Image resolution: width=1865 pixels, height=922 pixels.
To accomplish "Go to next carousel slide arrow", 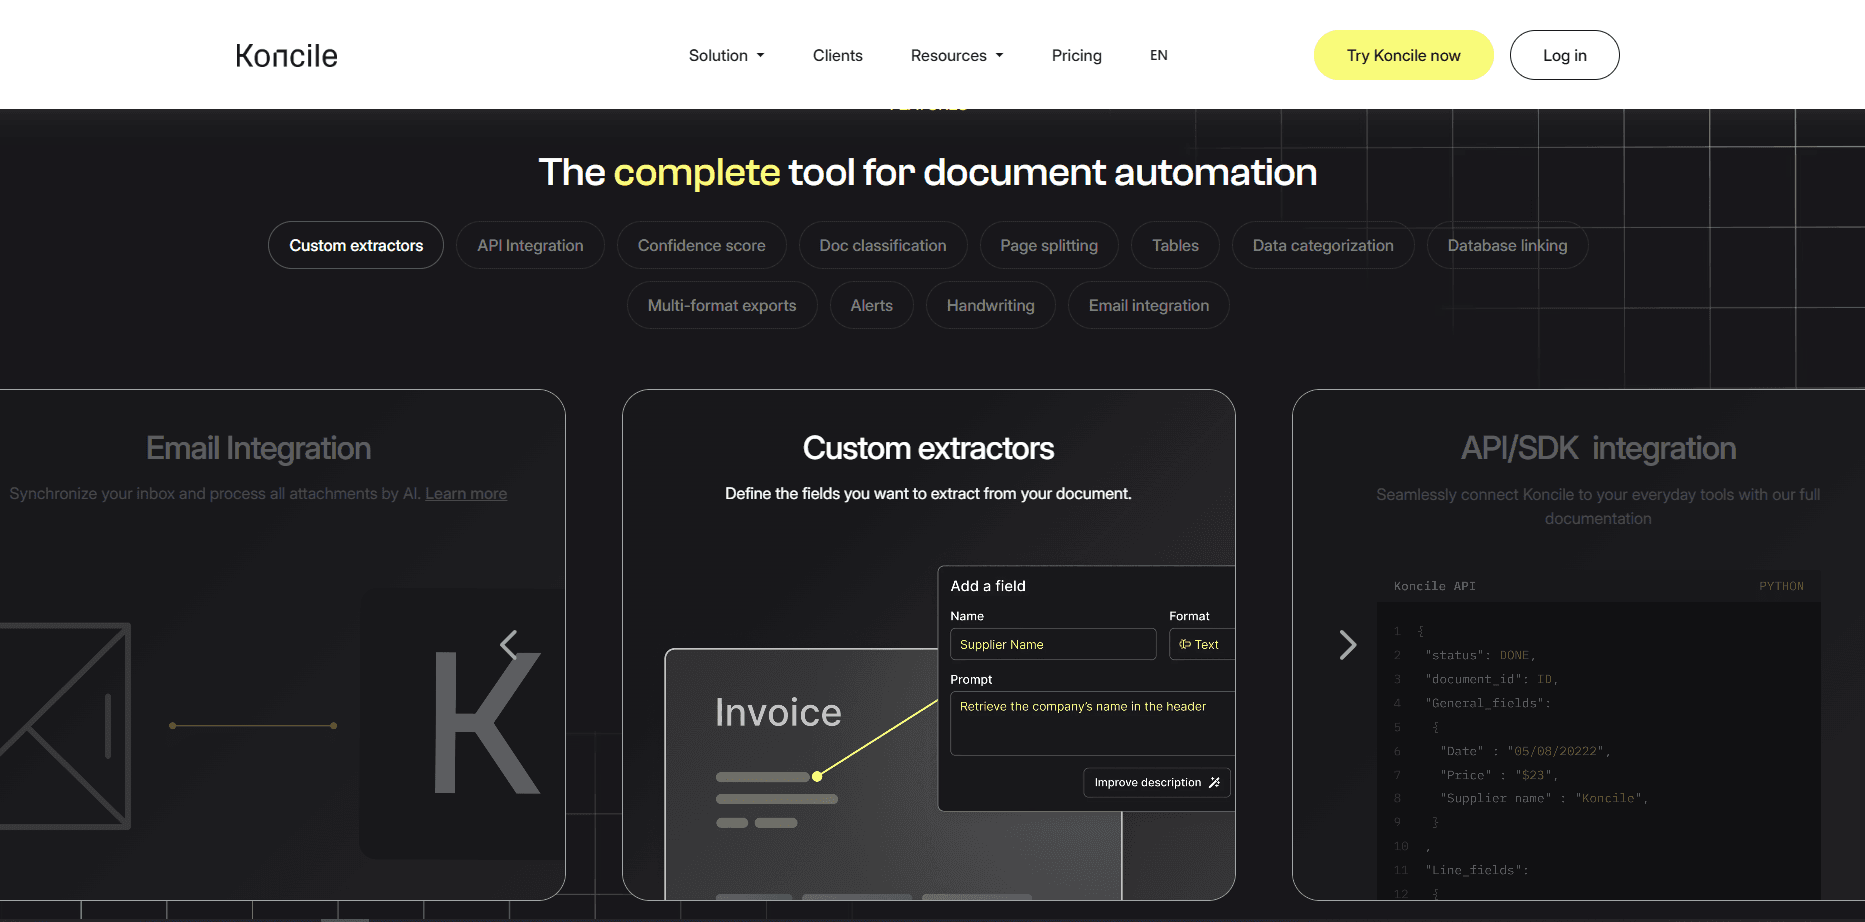I will click(1347, 645).
